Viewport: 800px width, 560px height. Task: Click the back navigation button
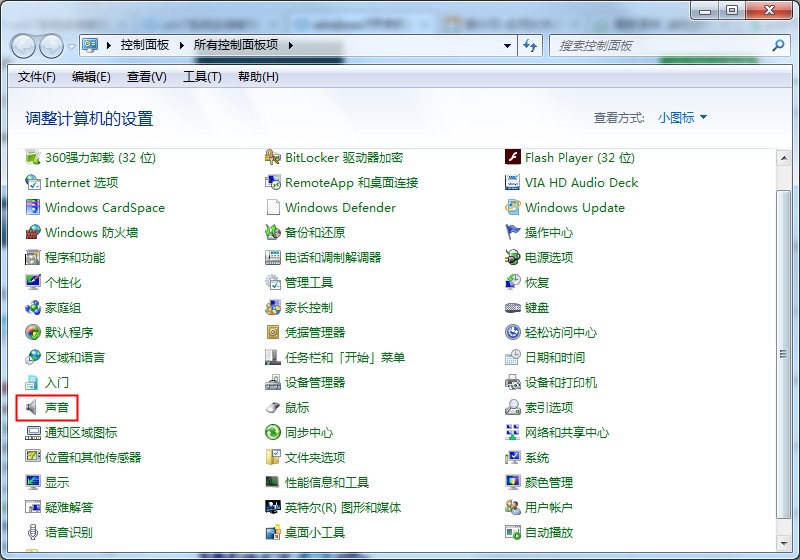(23, 46)
